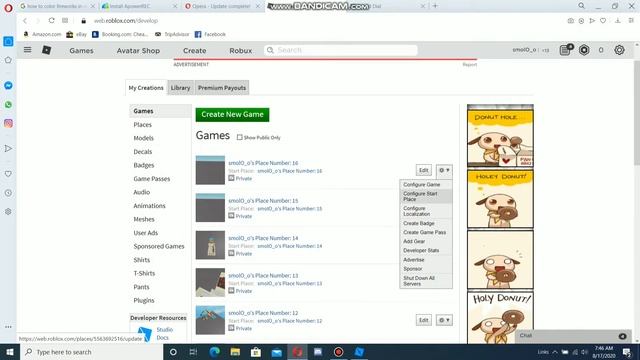Open the Roblox notifications stream icon
The height and width of the screenshot is (360, 640).
click(x=565, y=50)
